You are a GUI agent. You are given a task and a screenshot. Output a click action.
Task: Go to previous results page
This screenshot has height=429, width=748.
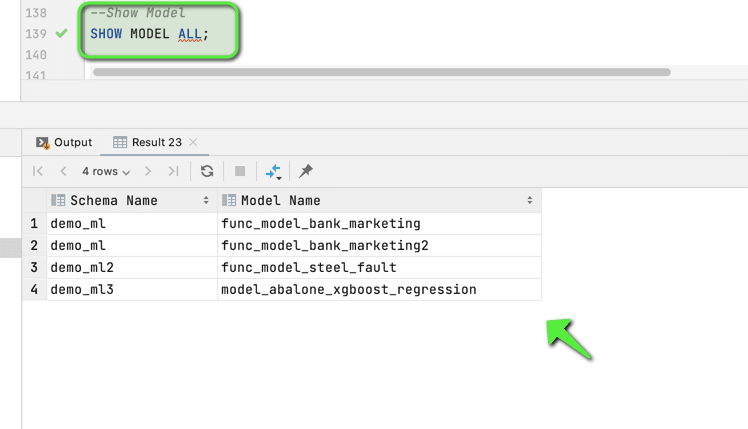(x=63, y=171)
